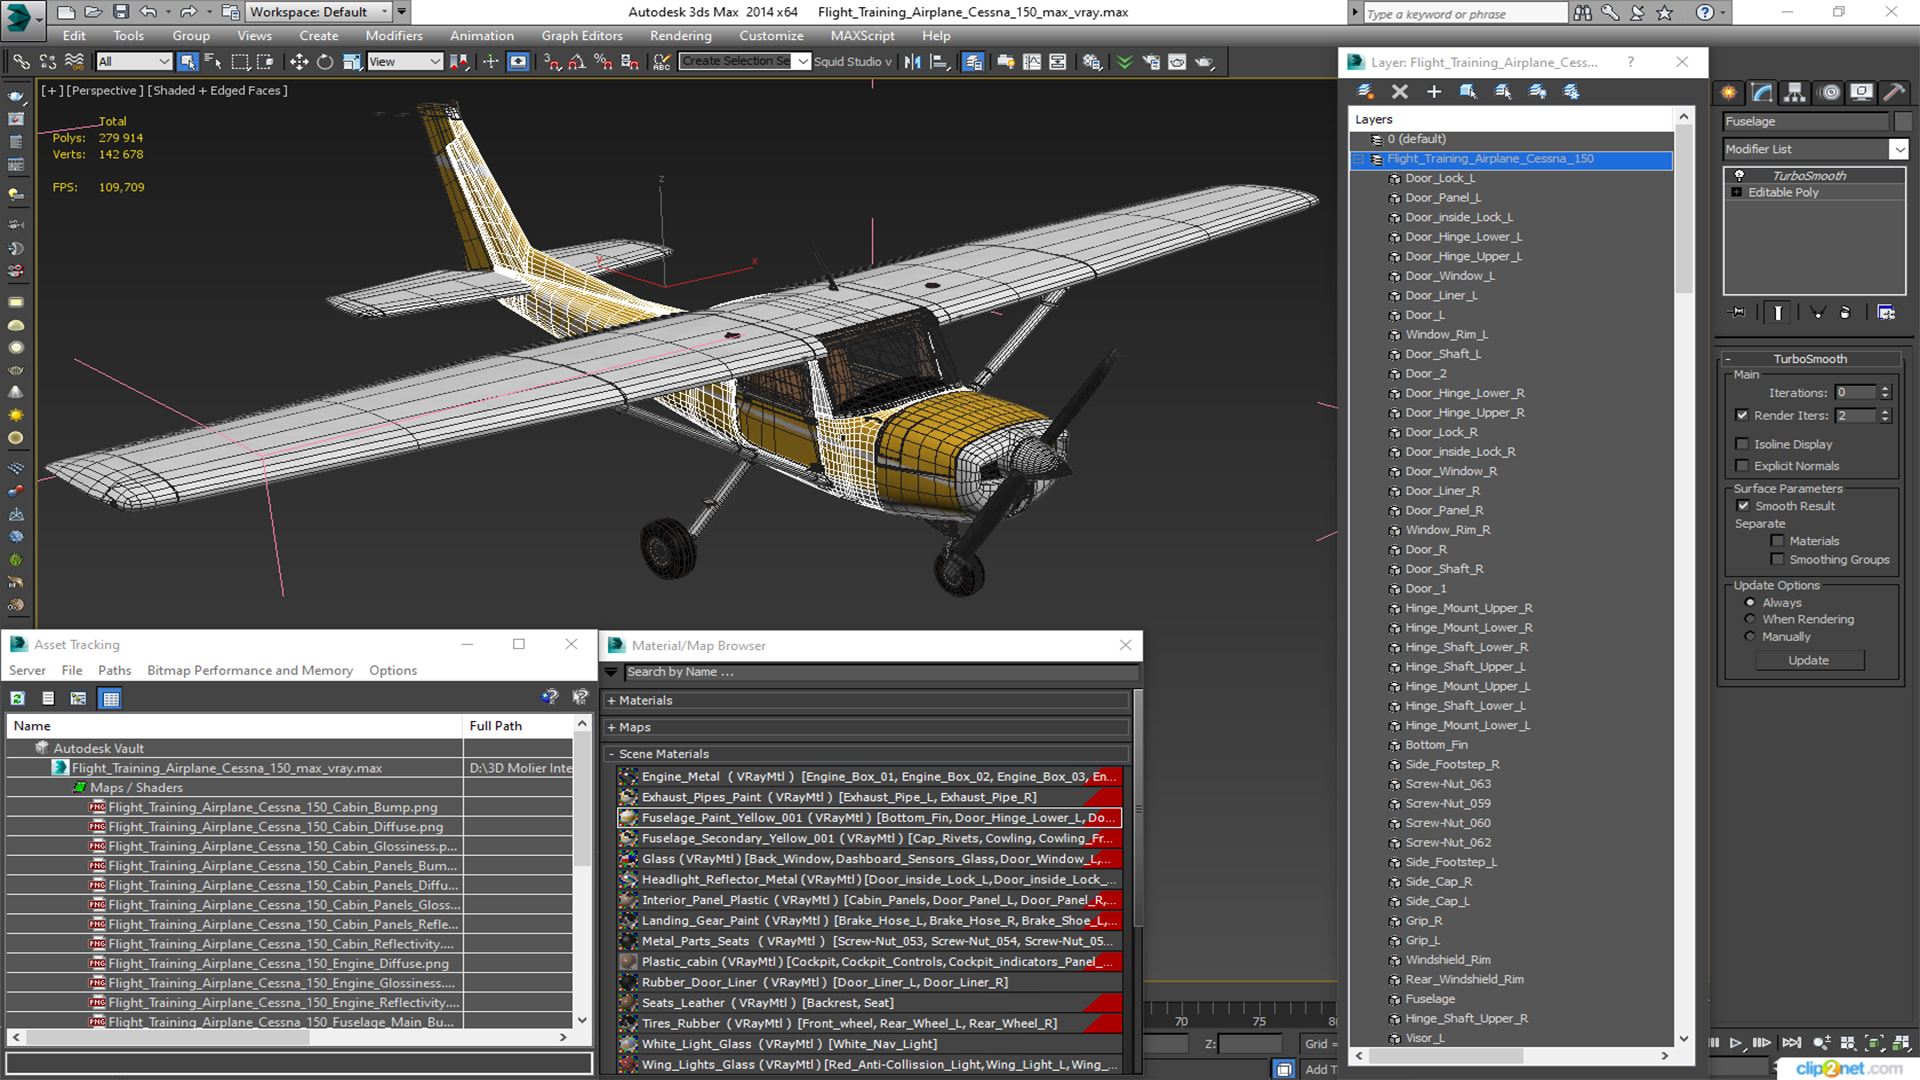
Task: Select Fuselage_Paint_Yellow_001 material entry
Action: pyautogui.click(x=868, y=818)
